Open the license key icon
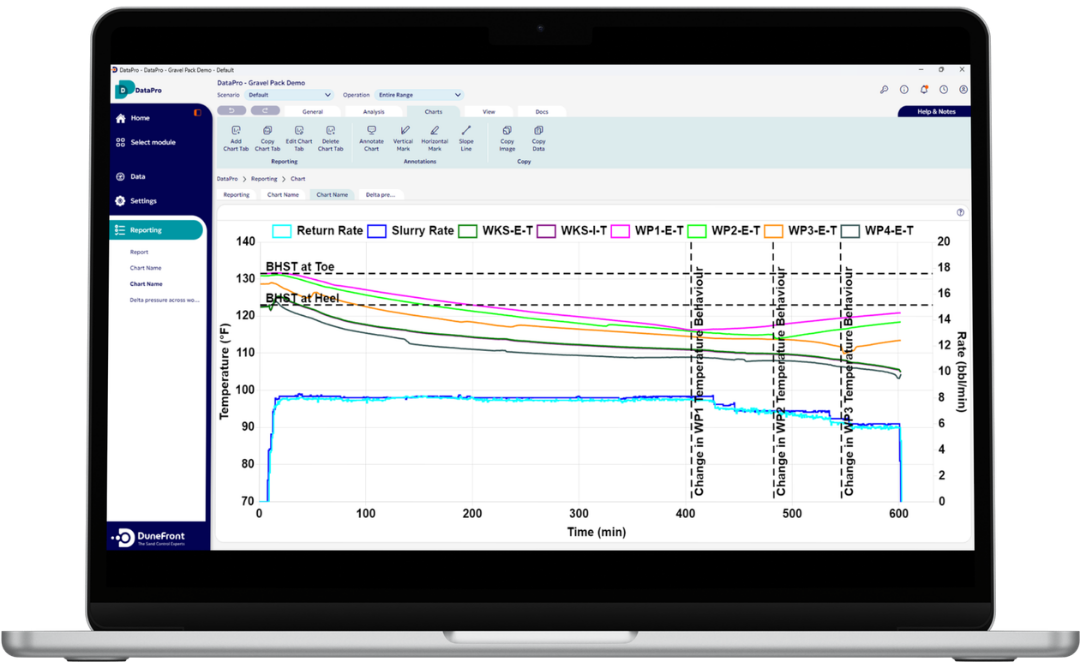This screenshot has height=668, width=1080. click(x=884, y=90)
